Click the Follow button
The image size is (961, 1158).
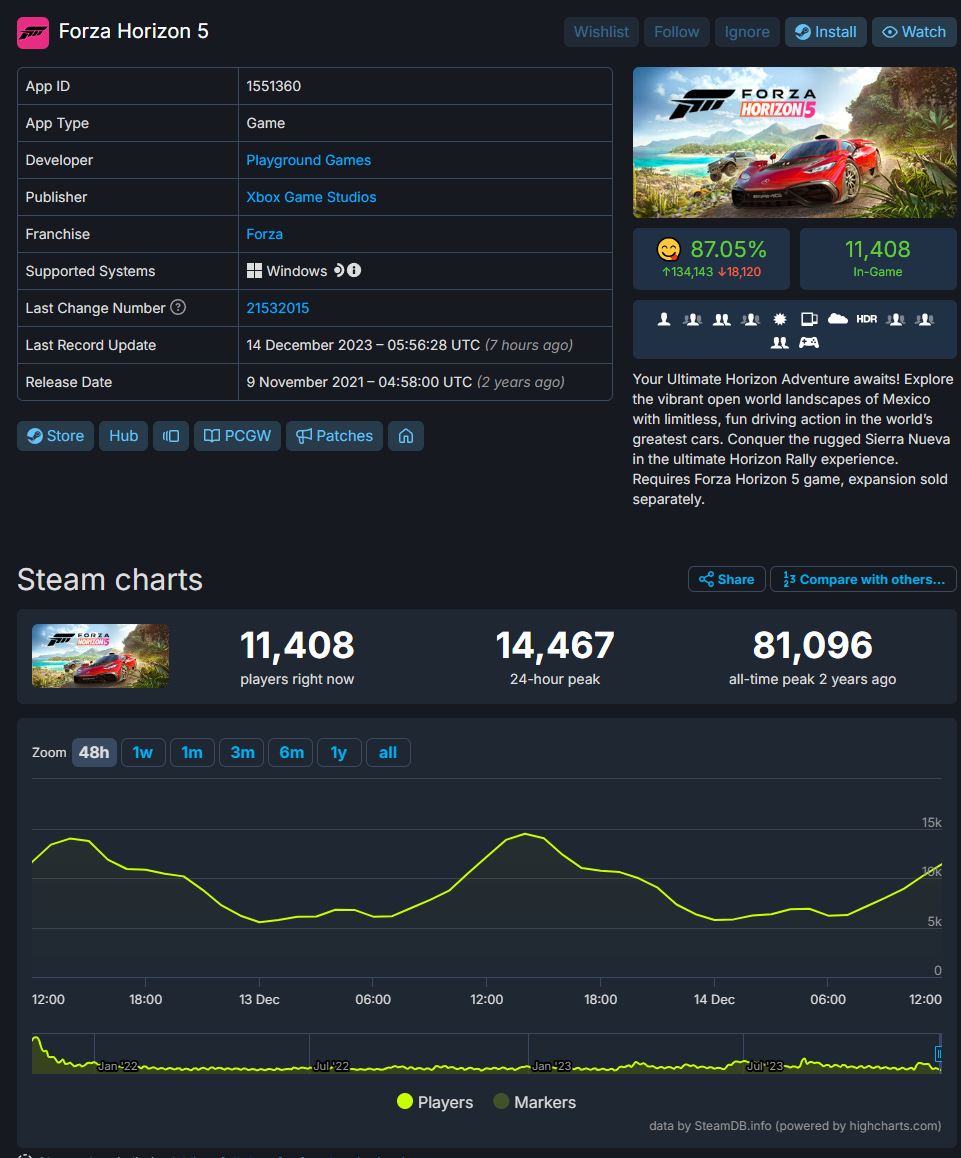tap(677, 32)
